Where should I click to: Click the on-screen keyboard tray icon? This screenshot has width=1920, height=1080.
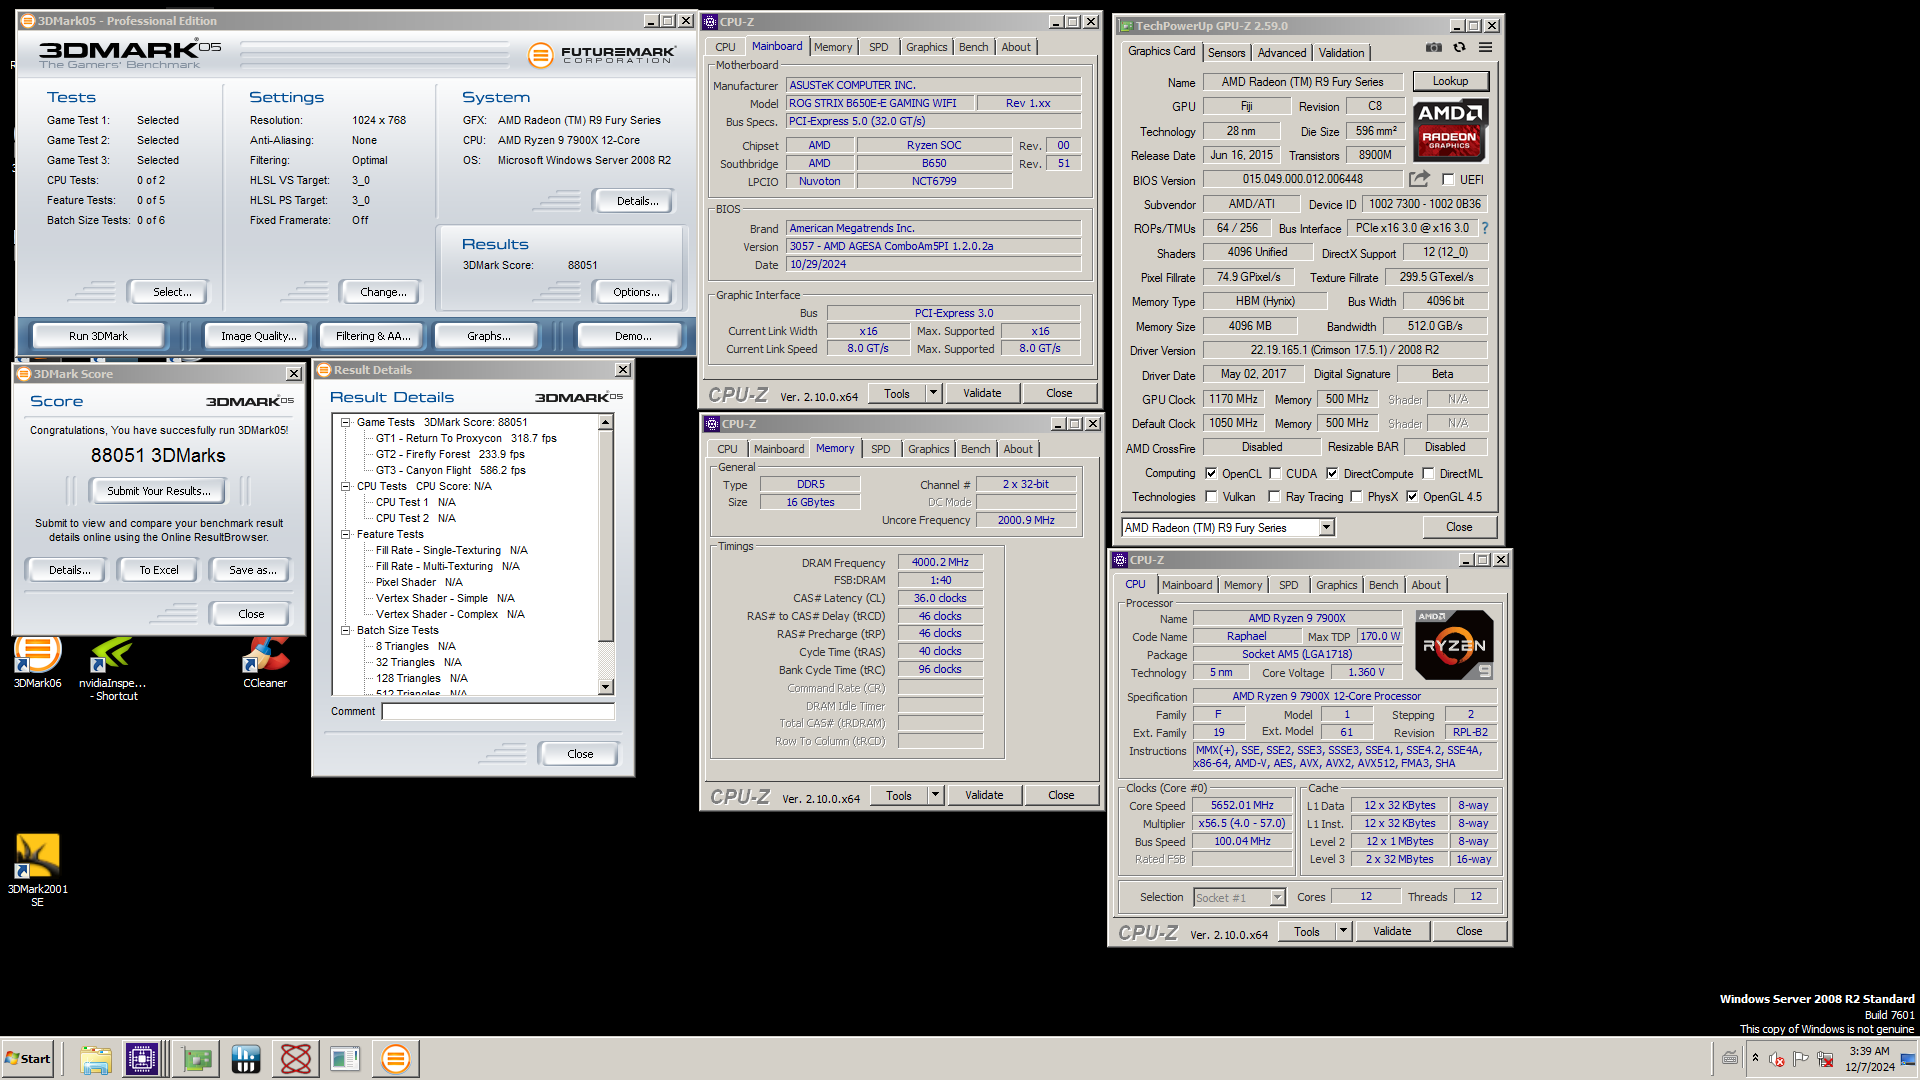click(x=1730, y=1058)
